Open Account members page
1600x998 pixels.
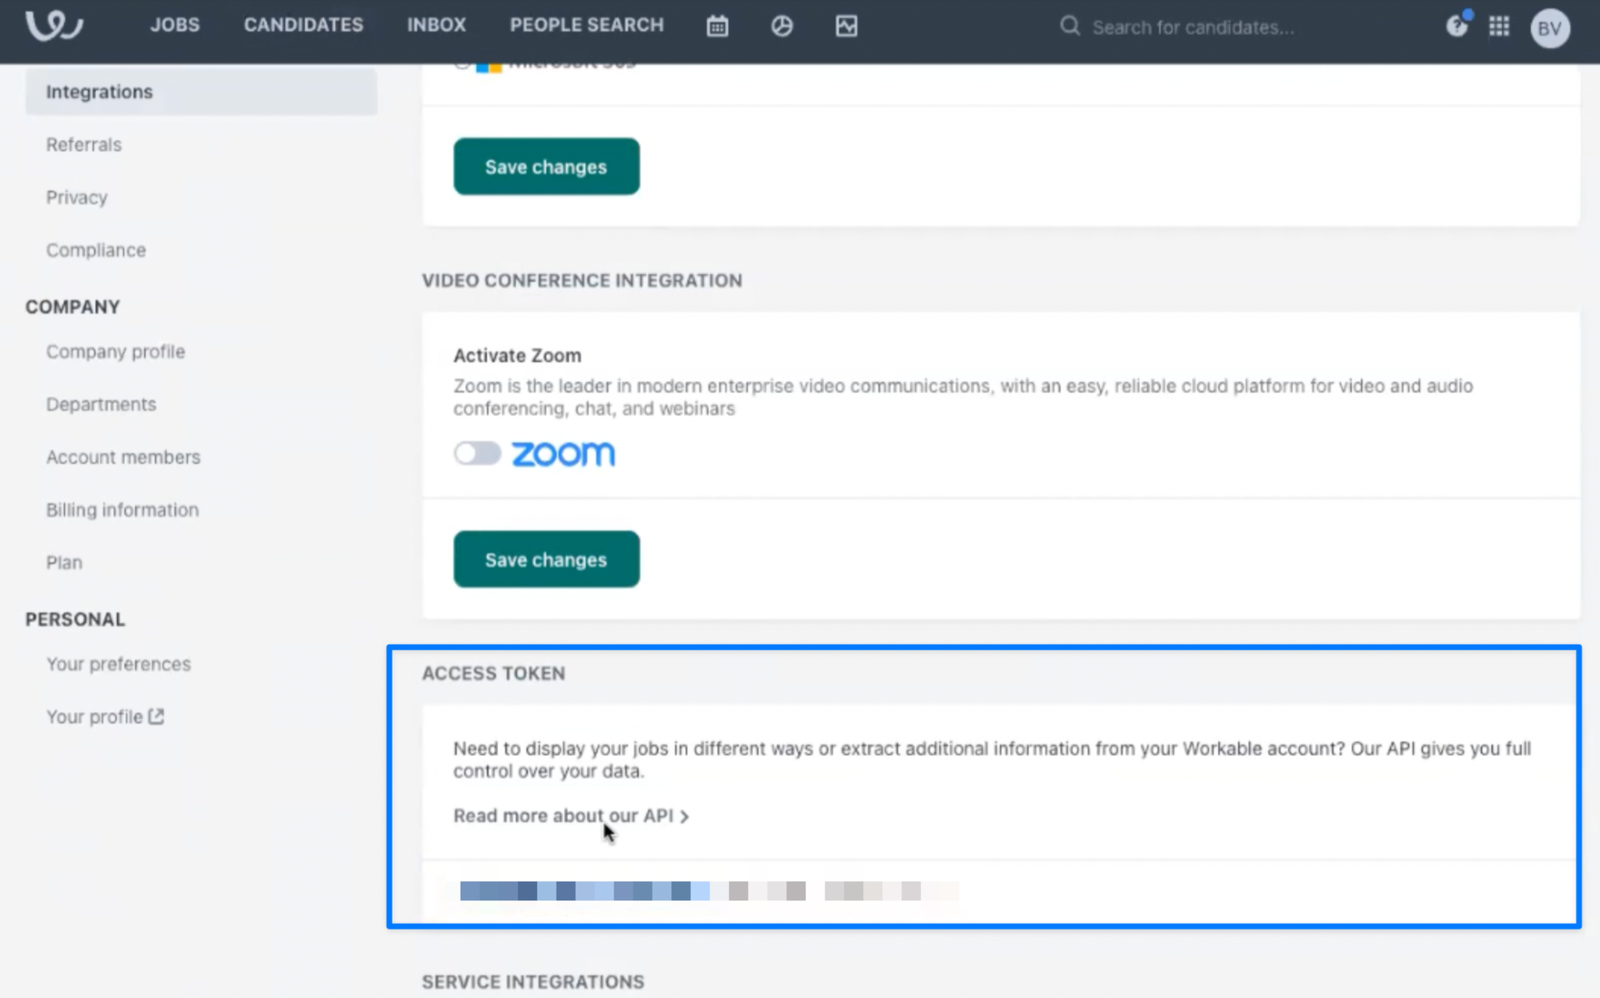(123, 457)
